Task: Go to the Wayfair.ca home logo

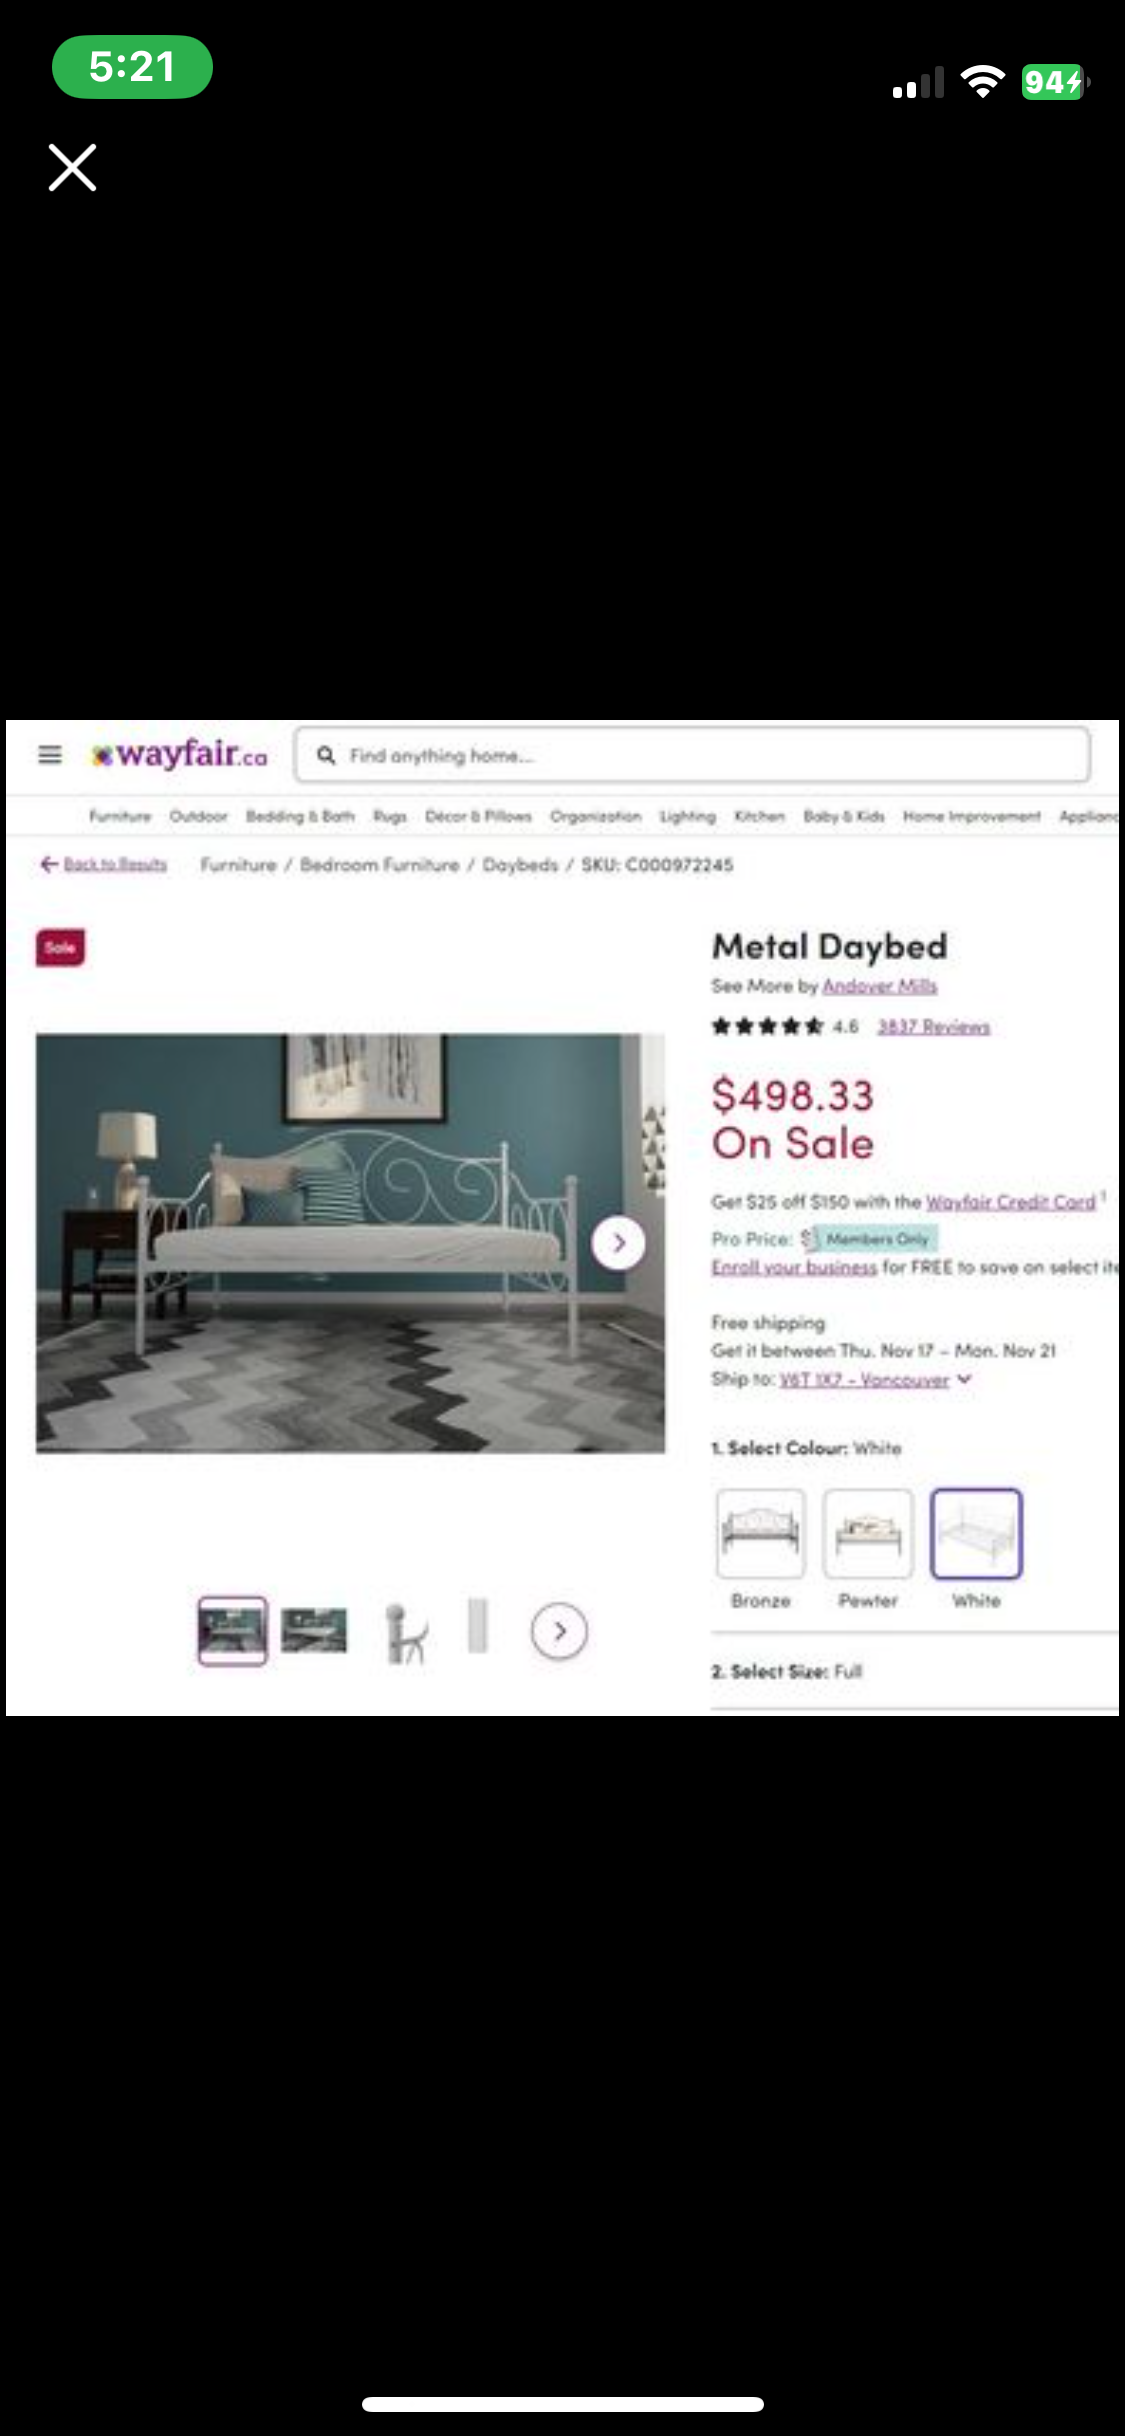Action: click(179, 755)
